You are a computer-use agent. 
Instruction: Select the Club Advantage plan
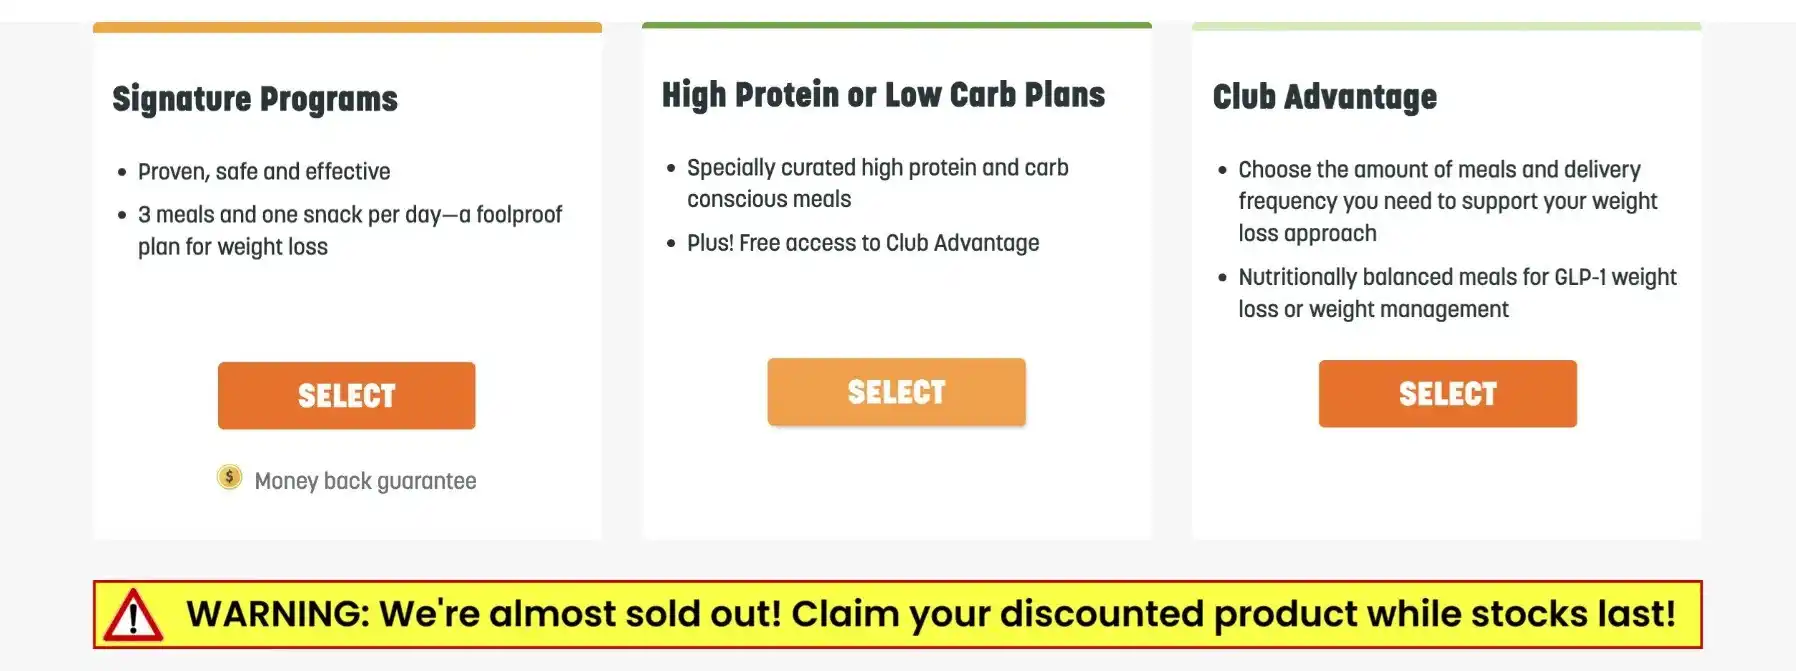[x=1447, y=393]
